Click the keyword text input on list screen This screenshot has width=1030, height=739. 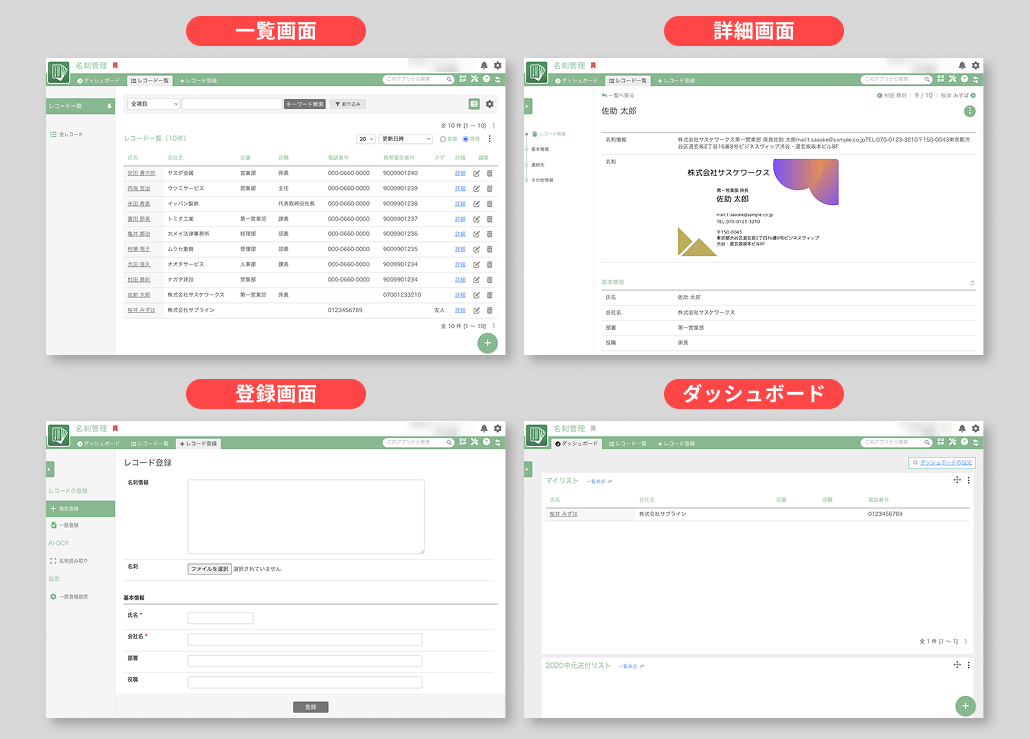232,104
